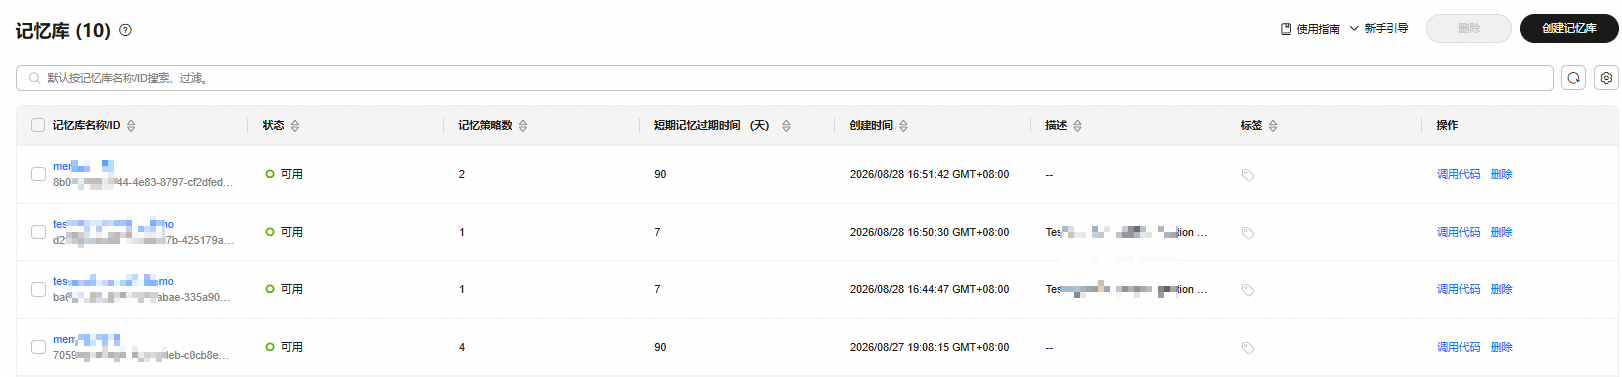Image resolution: width=1622 pixels, height=377 pixels.
Task: Open the 使用指南 guide link
Action: coord(1310,29)
